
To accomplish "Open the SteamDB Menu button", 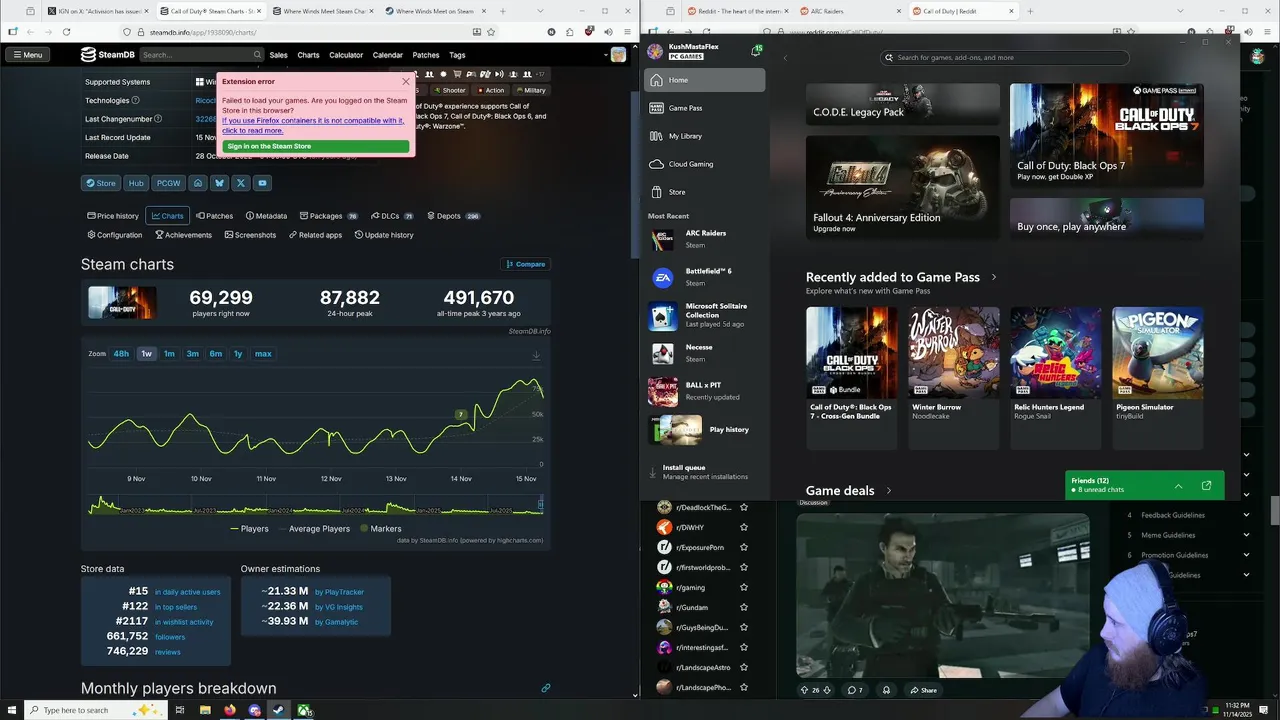I will (x=28, y=55).
